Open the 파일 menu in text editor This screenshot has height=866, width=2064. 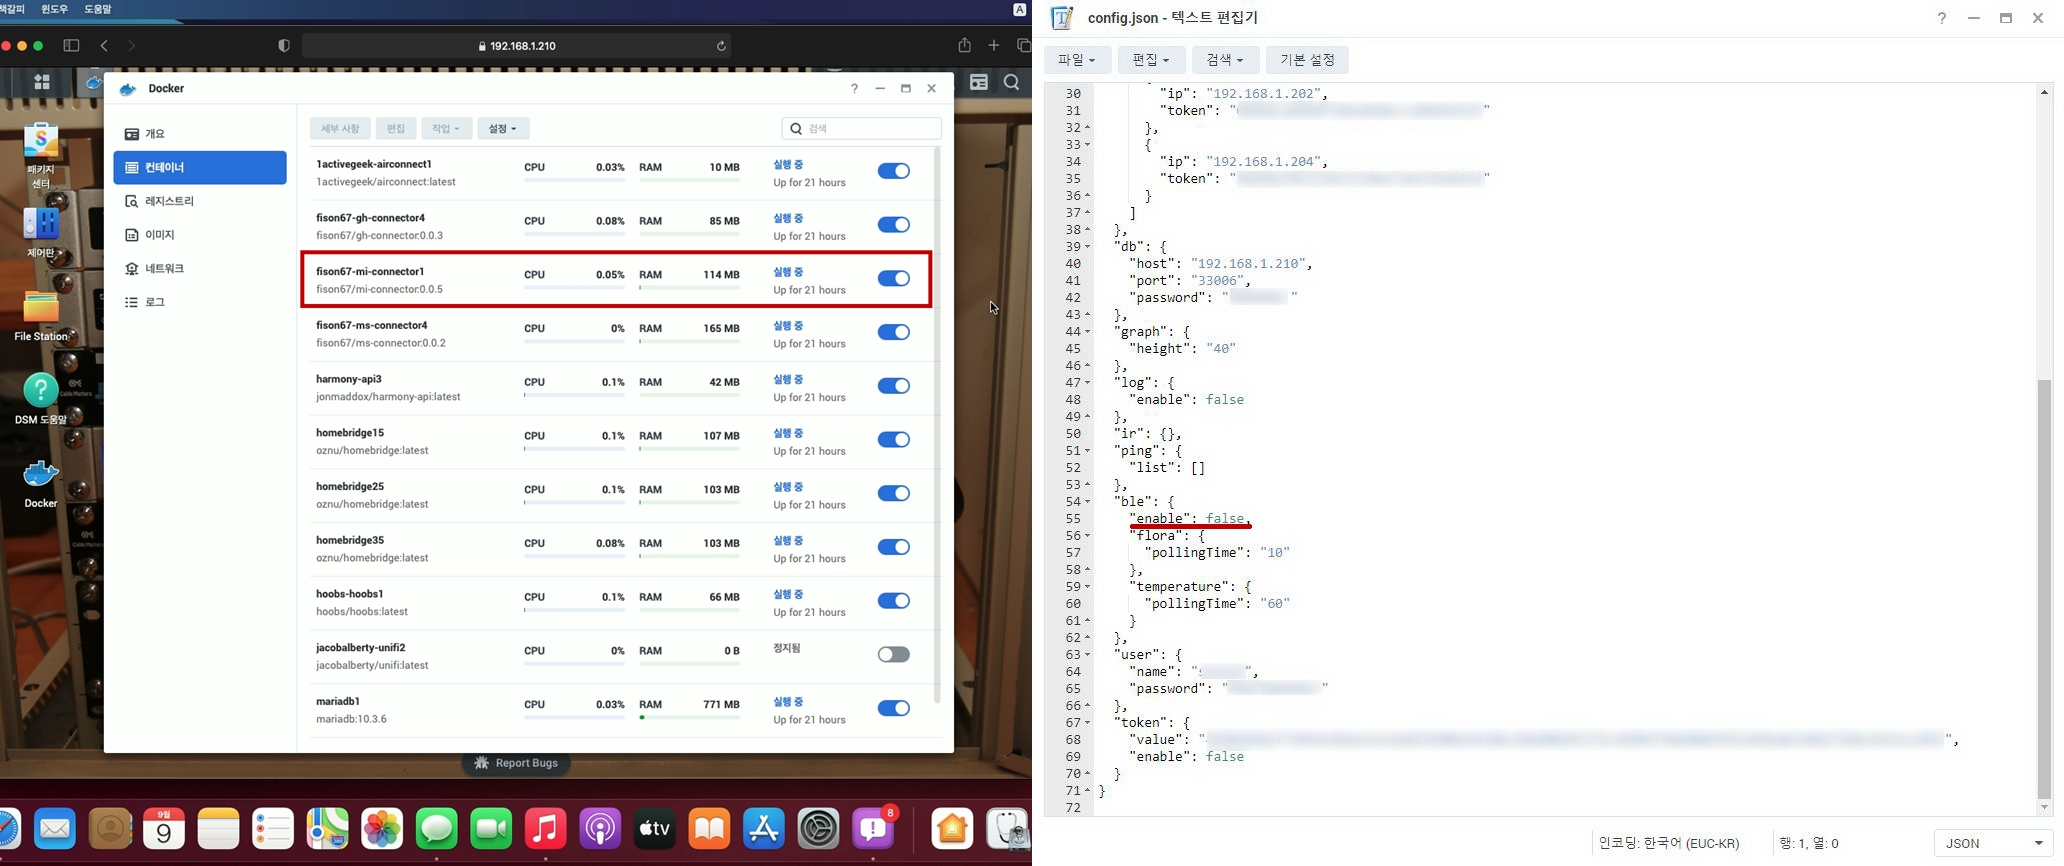tap(1077, 60)
